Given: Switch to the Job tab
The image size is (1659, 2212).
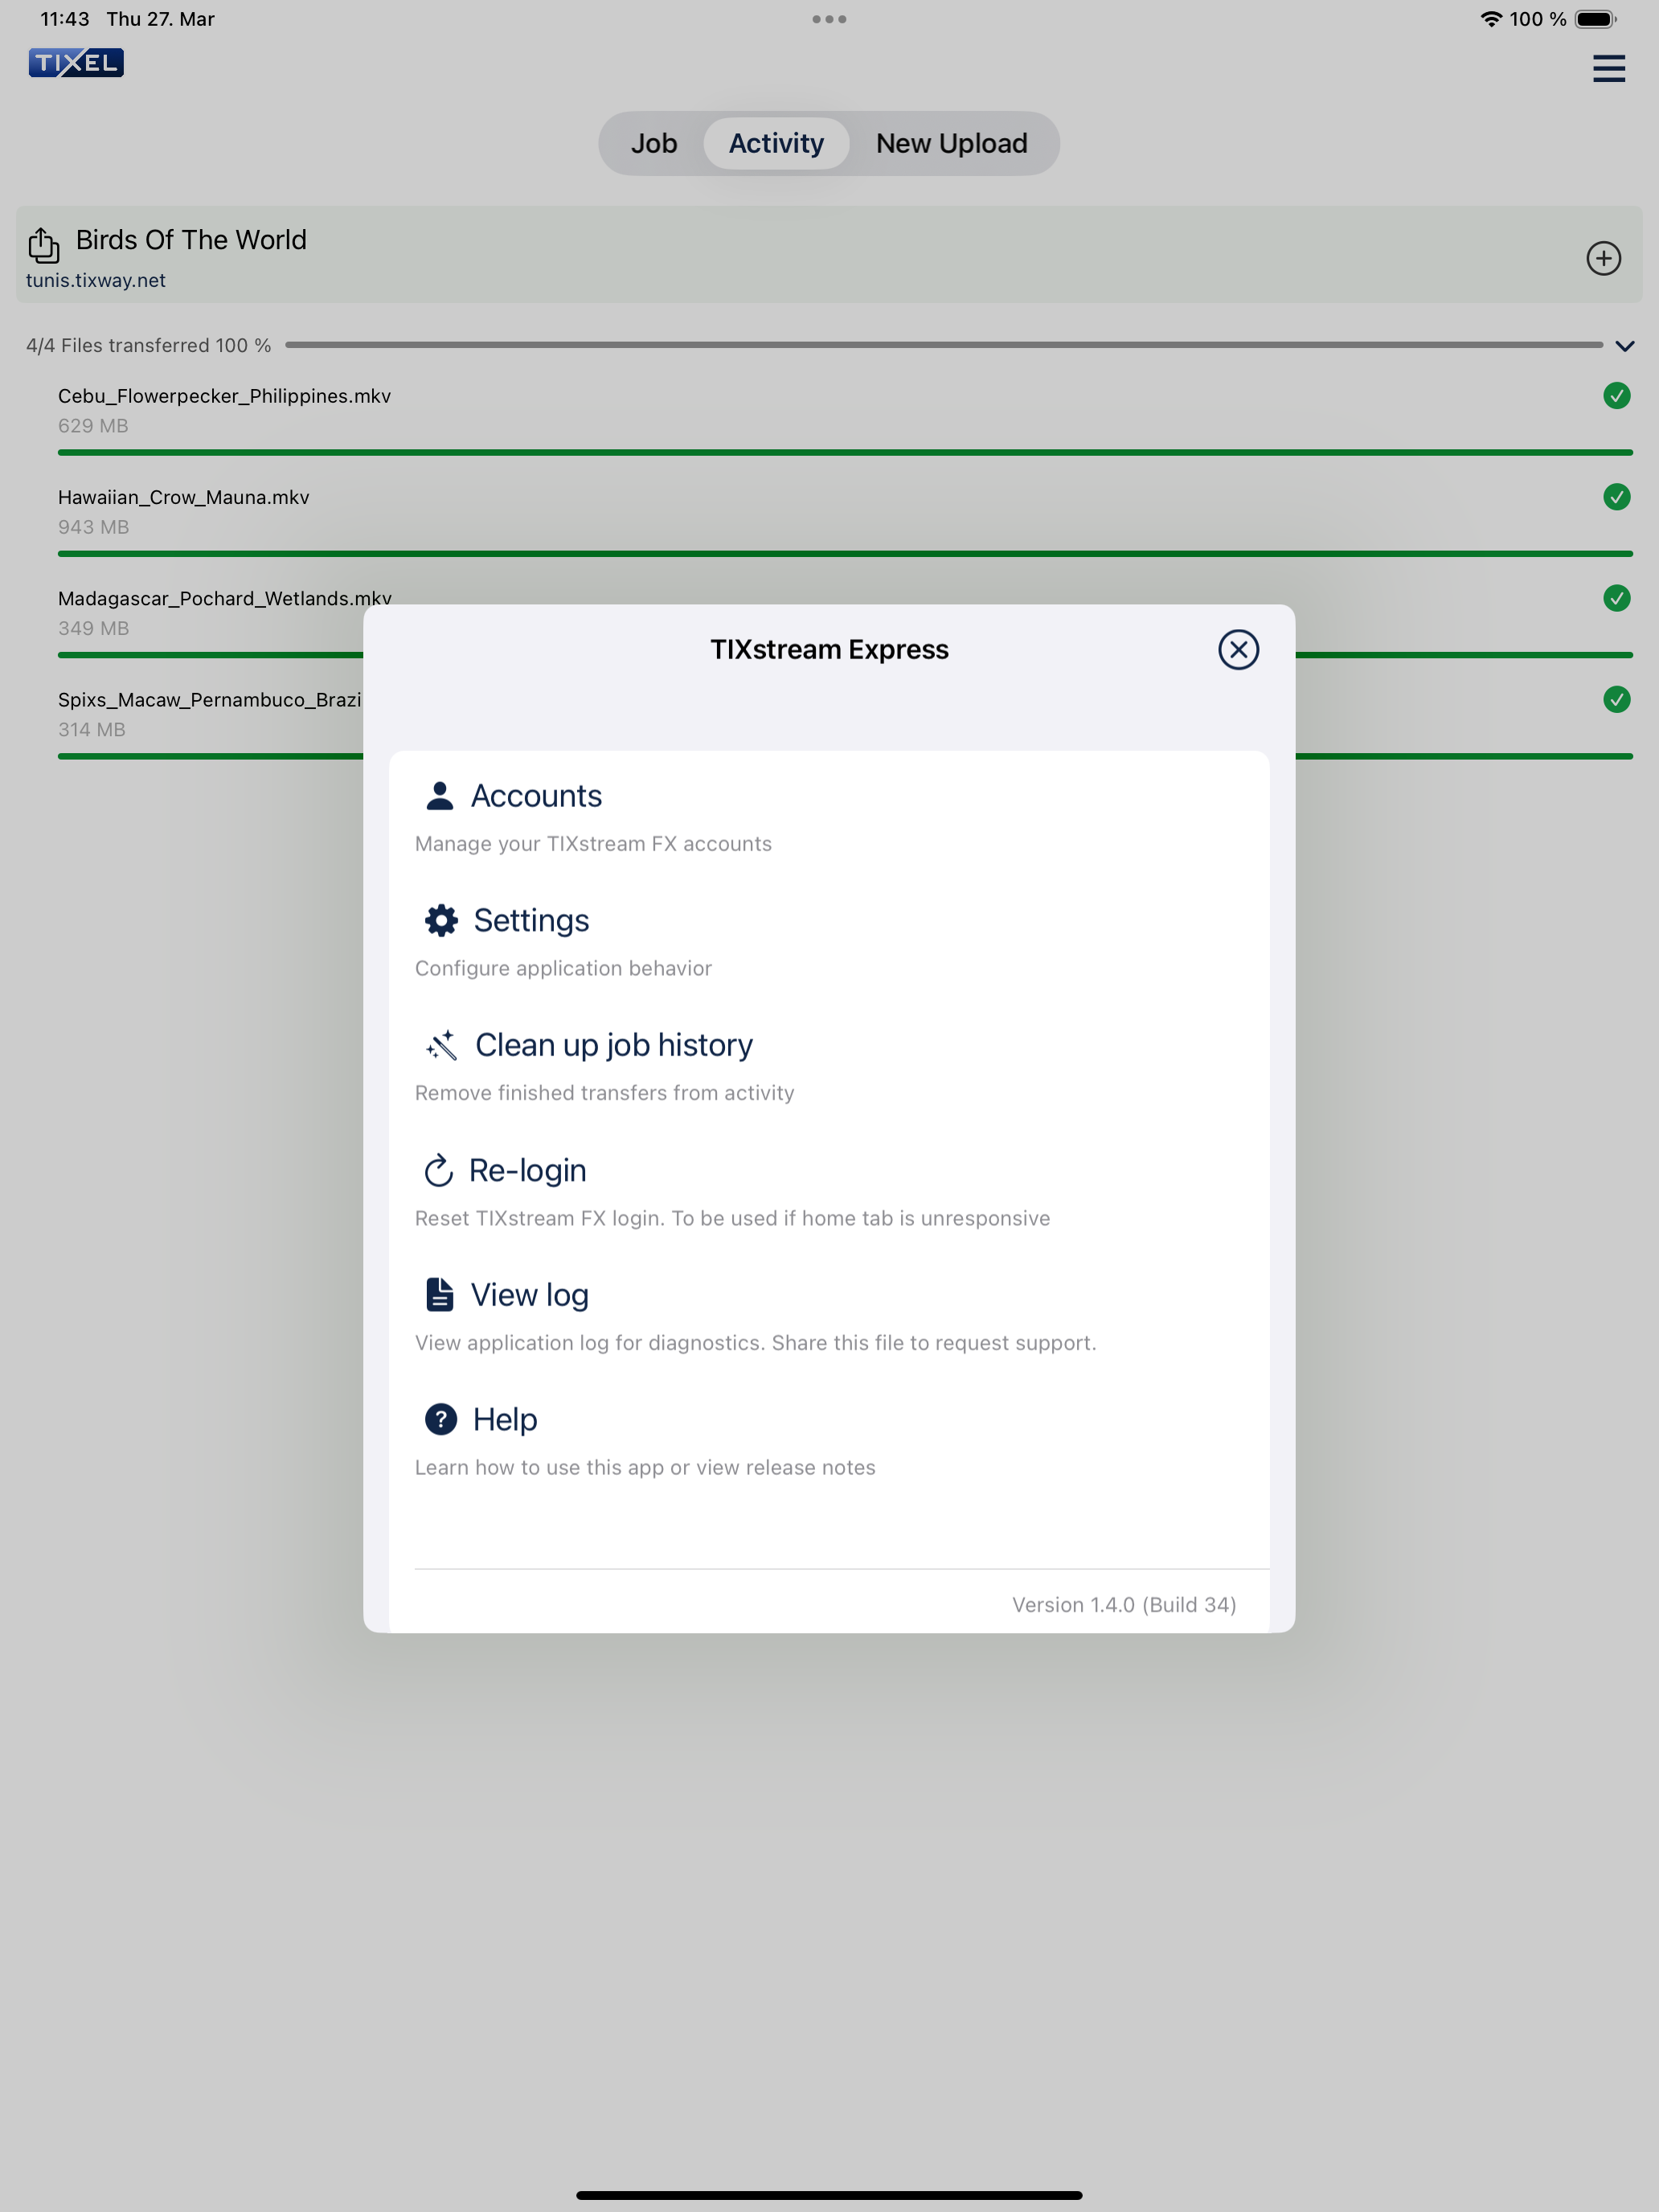Looking at the screenshot, I should coord(654,143).
